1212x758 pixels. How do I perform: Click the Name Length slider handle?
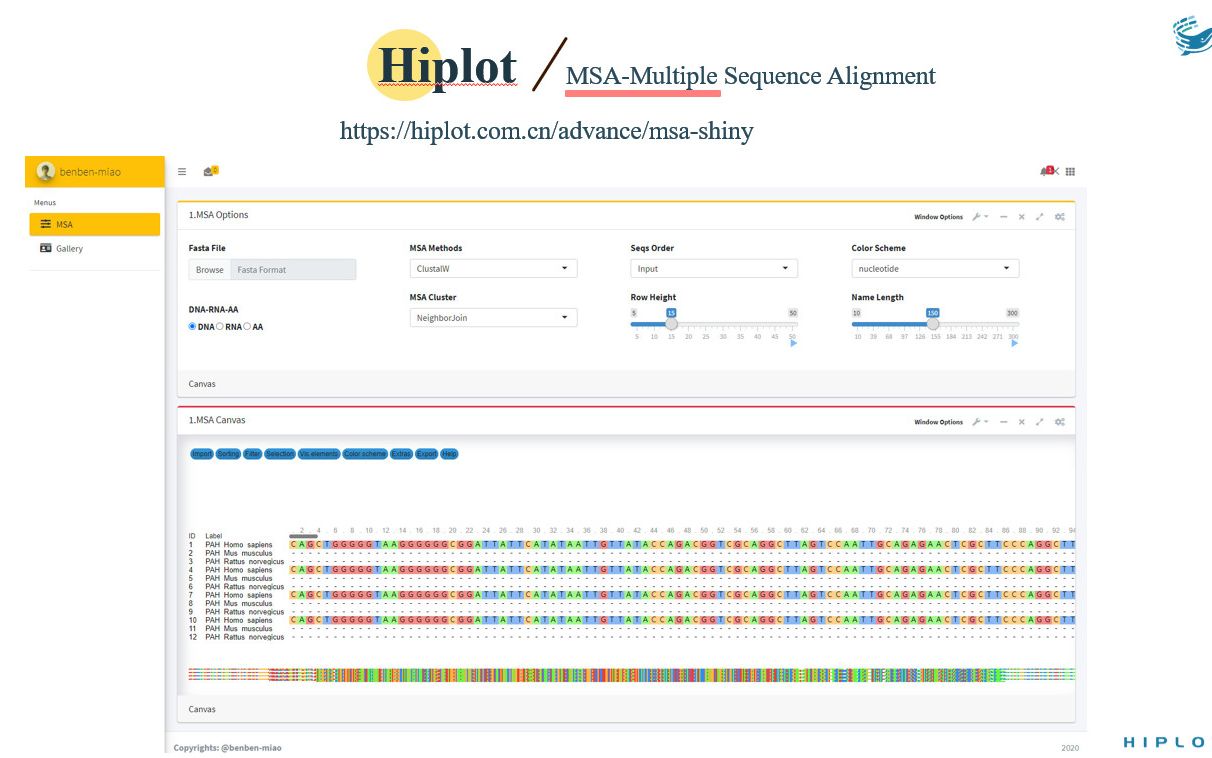933,323
